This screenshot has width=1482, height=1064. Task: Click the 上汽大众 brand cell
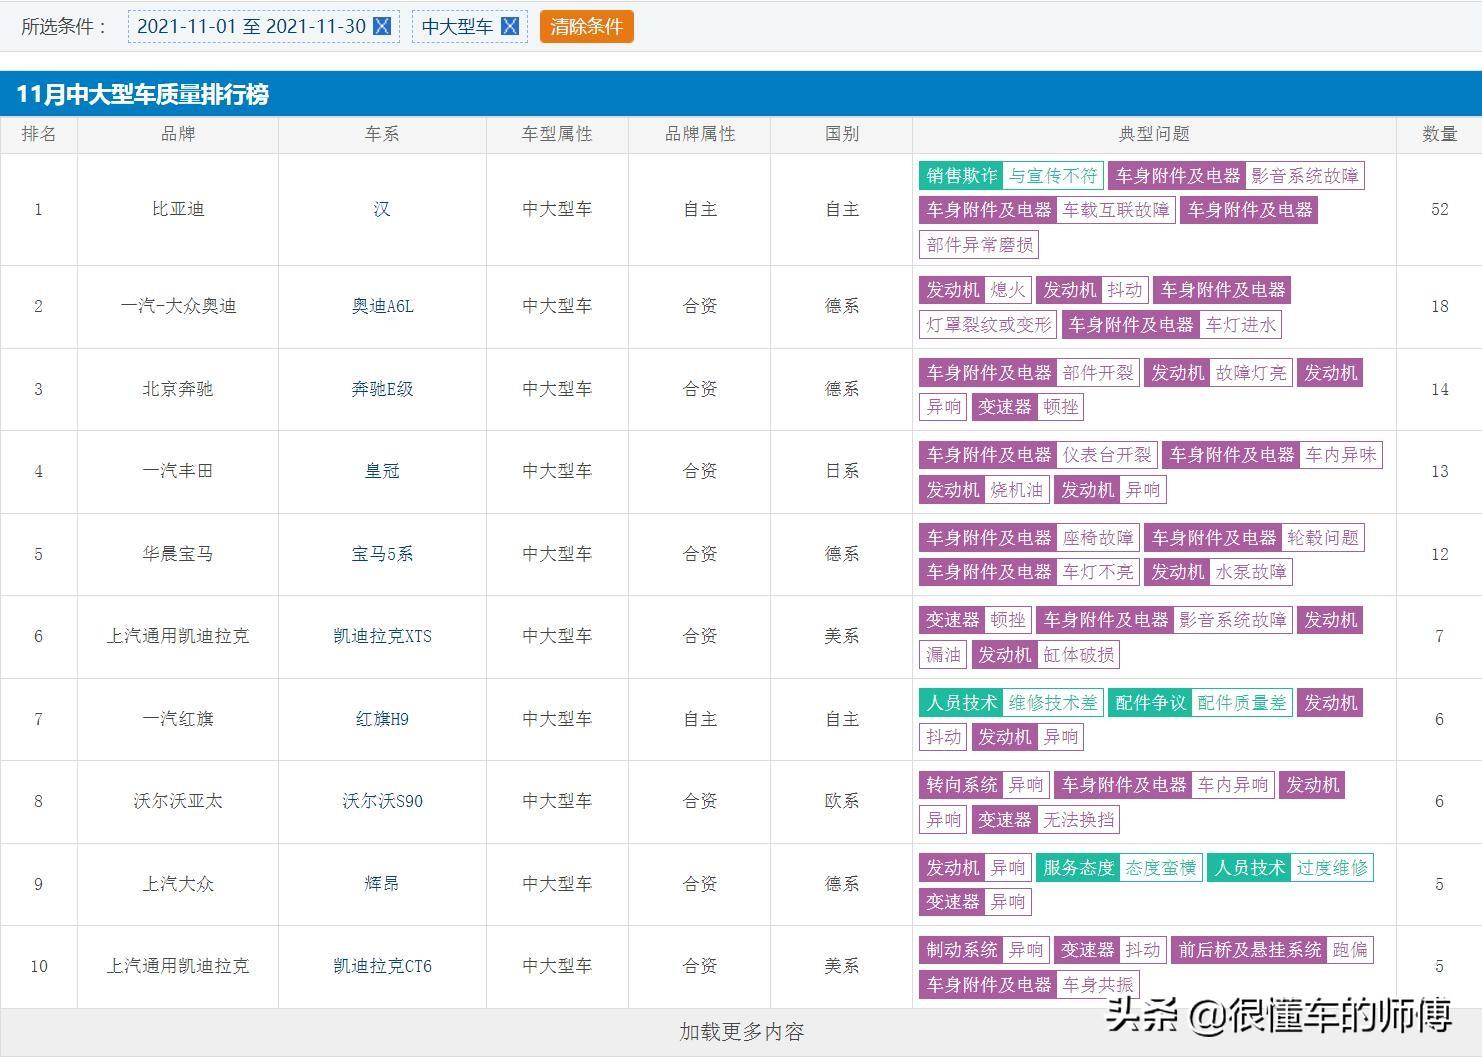[x=178, y=884]
